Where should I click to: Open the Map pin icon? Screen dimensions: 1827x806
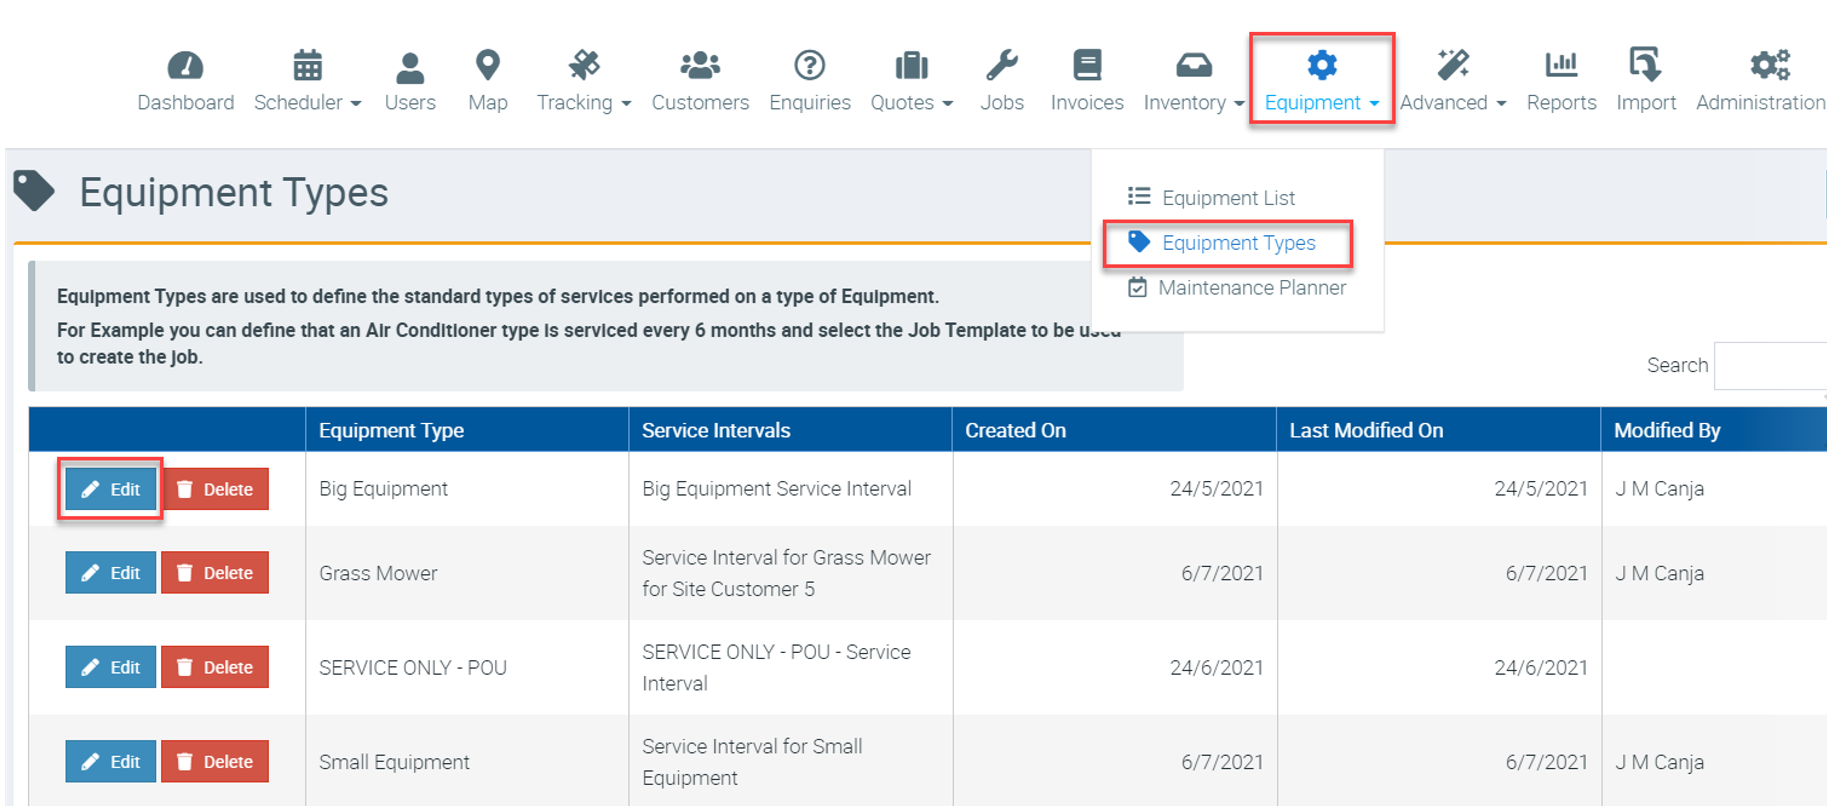coord(487,66)
